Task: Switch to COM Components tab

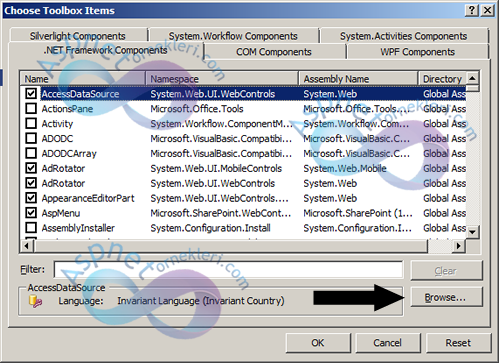Action: pyautogui.click(x=274, y=52)
